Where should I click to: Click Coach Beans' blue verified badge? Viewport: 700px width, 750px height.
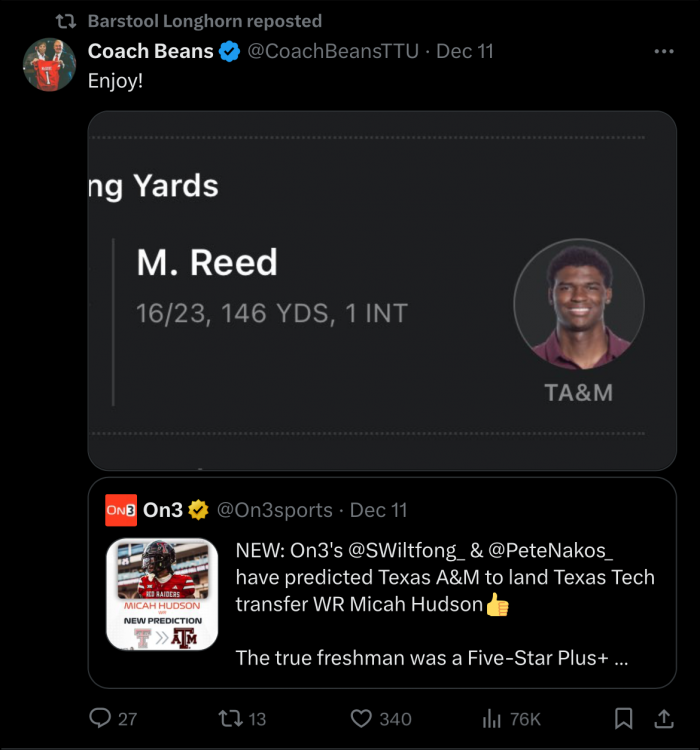click(229, 51)
